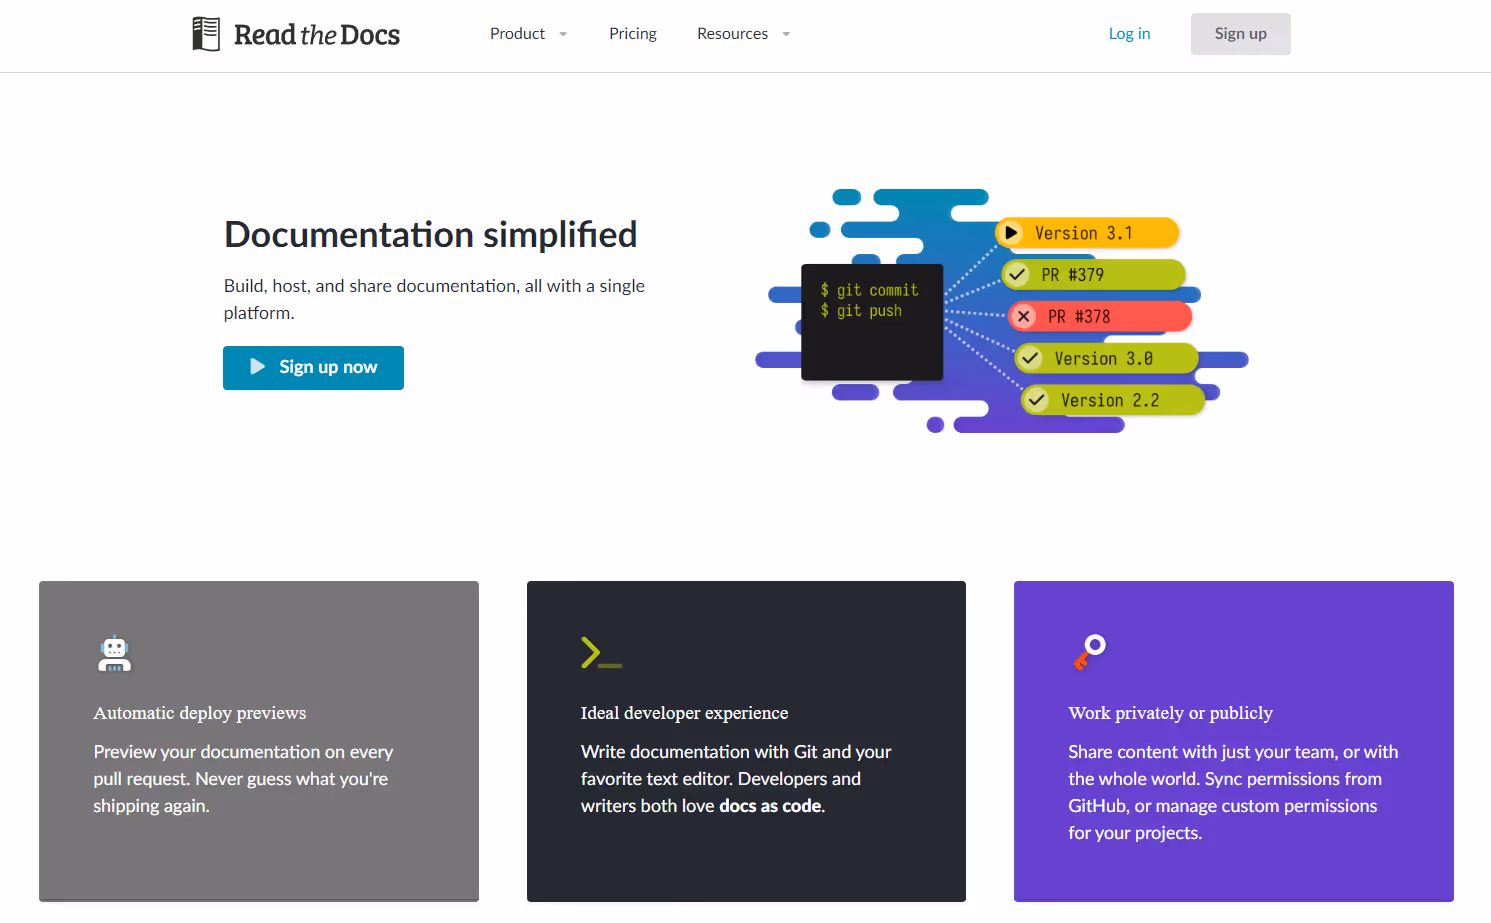Click the Documentation simplified heading

tap(430, 234)
